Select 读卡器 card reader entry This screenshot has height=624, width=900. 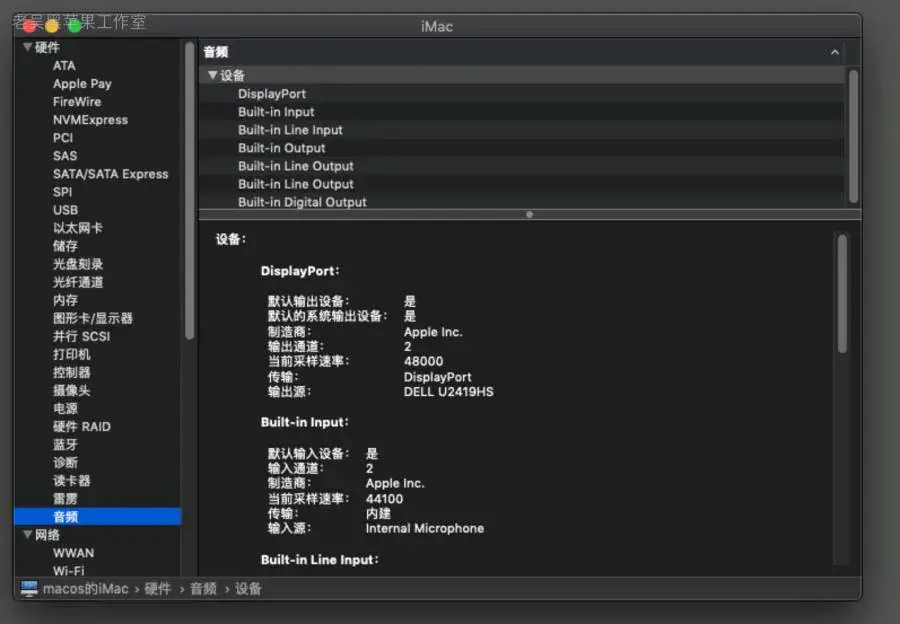click(x=72, y=480)
